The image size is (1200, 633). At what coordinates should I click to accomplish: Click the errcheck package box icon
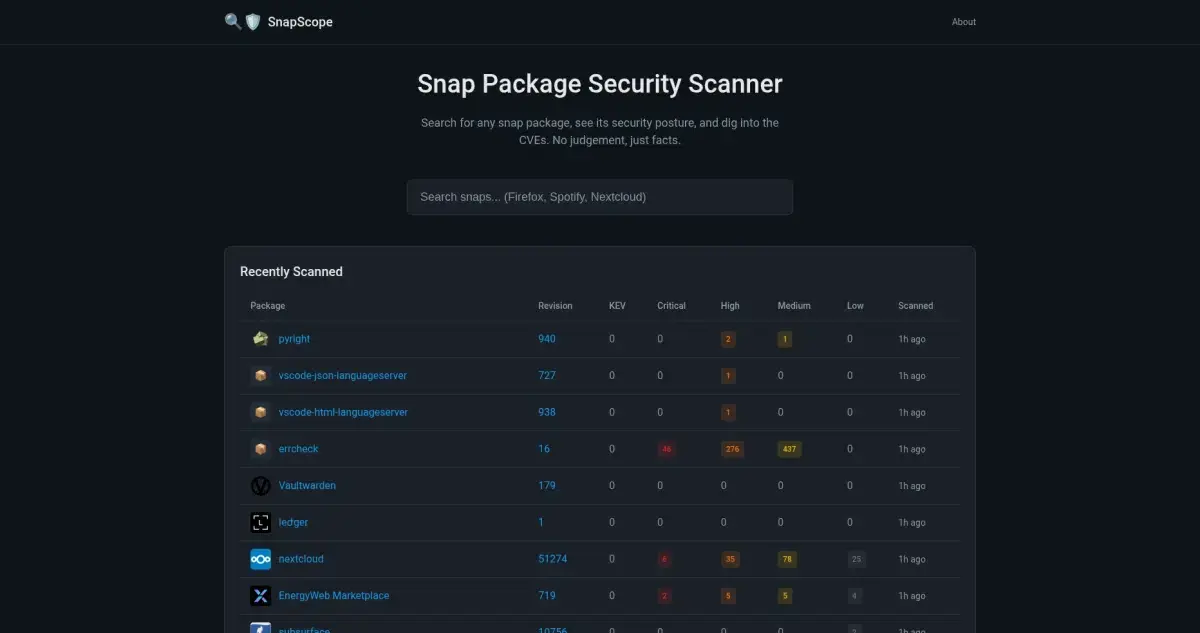tap(261, 448)
